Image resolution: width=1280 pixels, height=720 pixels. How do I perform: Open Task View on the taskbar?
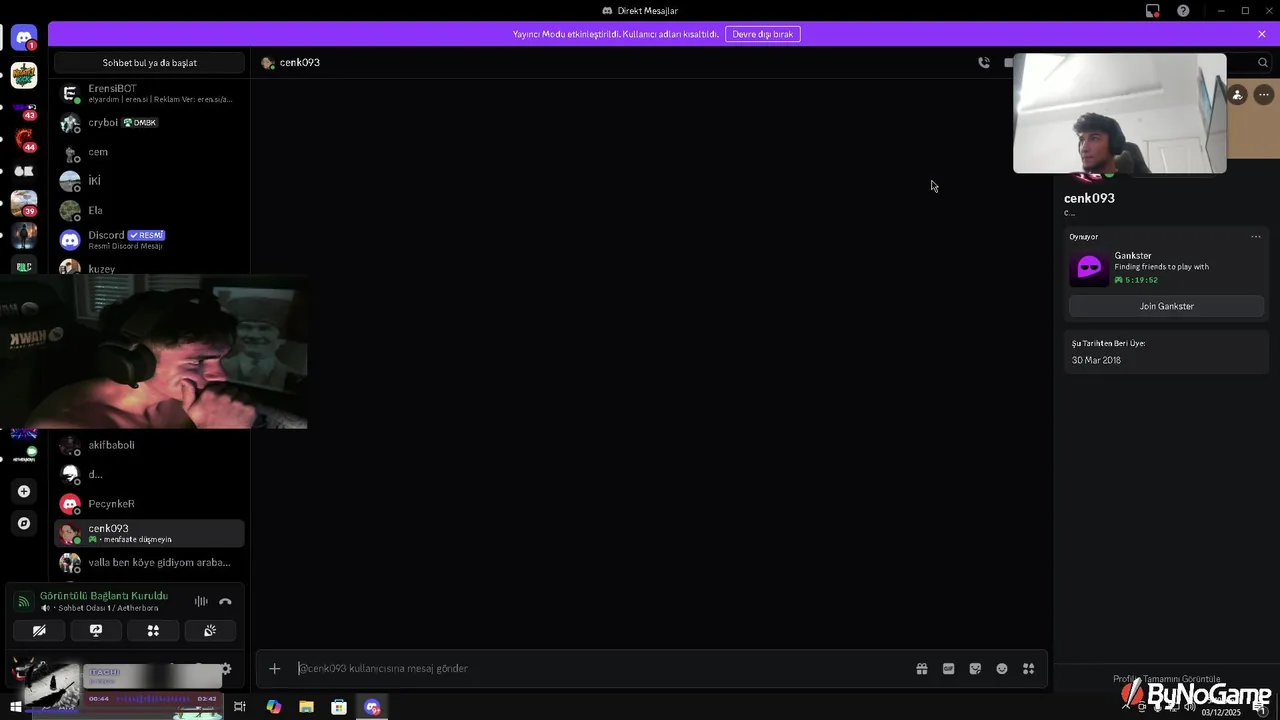coord(240,707)
